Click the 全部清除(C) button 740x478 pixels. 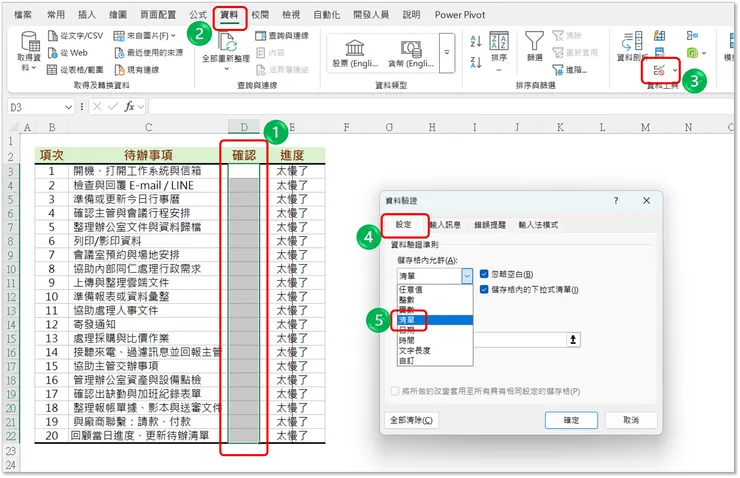point(412,420)
